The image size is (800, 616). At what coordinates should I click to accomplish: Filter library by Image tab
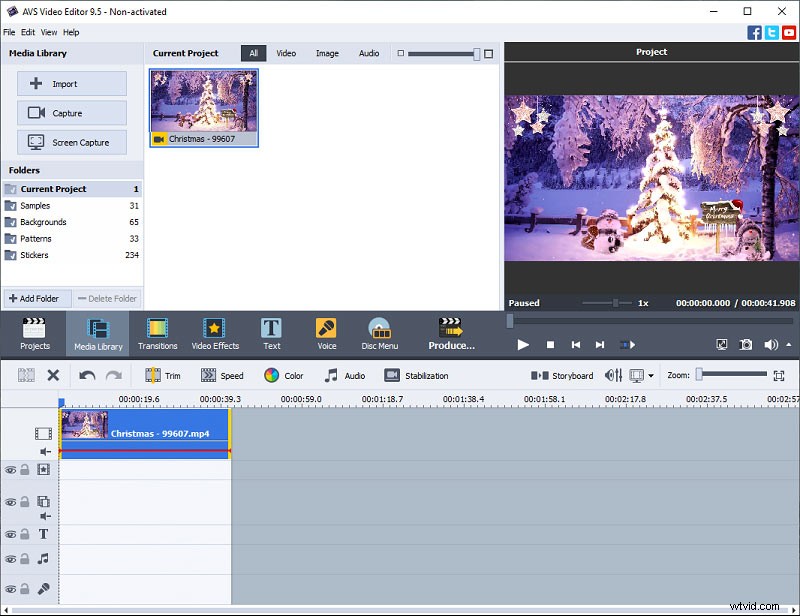[327, 53]
